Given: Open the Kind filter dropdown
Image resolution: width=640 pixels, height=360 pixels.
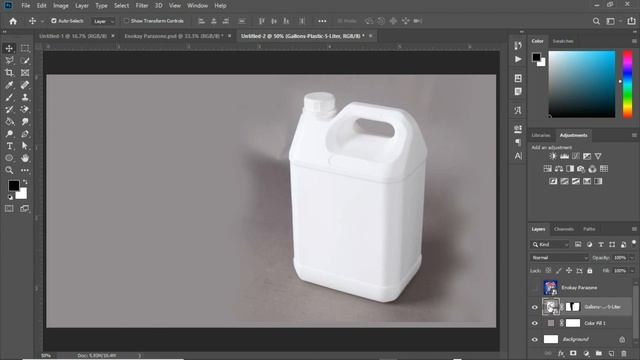Looking at the screenshot, I should [x=550, y=244].
